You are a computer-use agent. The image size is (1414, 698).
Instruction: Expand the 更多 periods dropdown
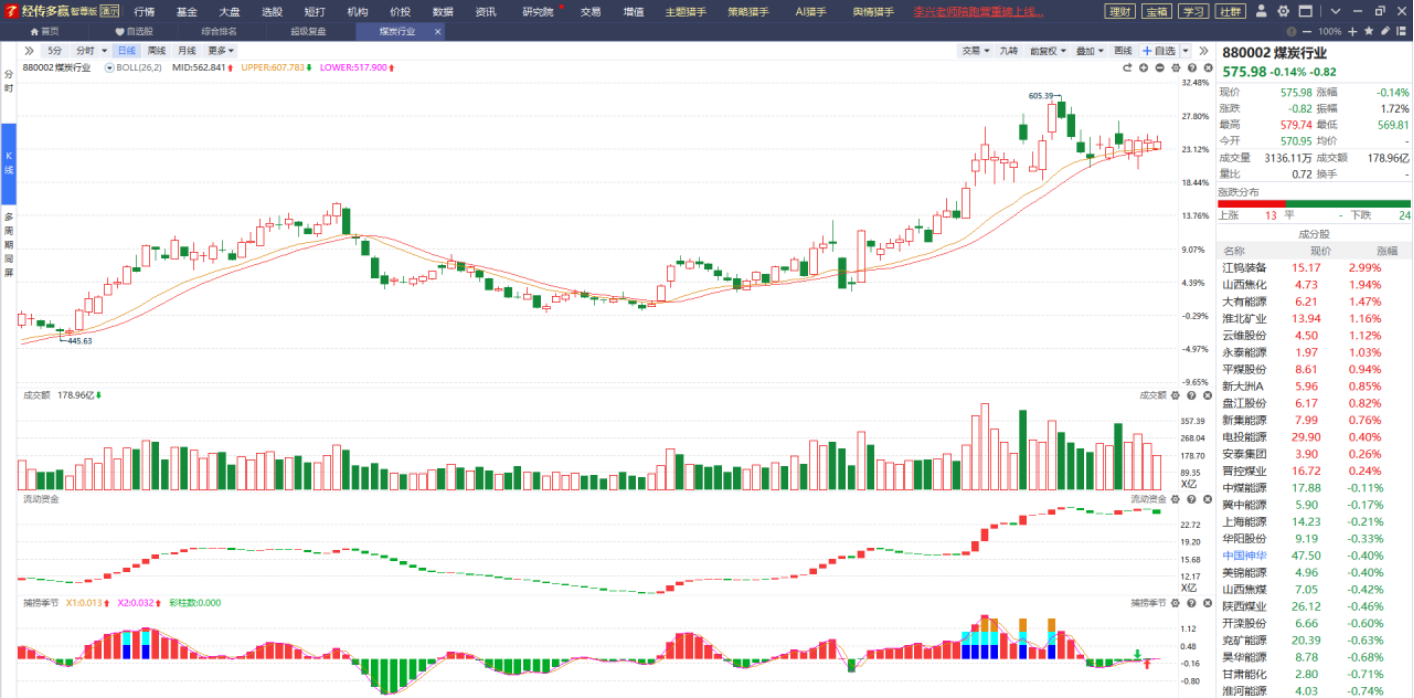[221, 51]
